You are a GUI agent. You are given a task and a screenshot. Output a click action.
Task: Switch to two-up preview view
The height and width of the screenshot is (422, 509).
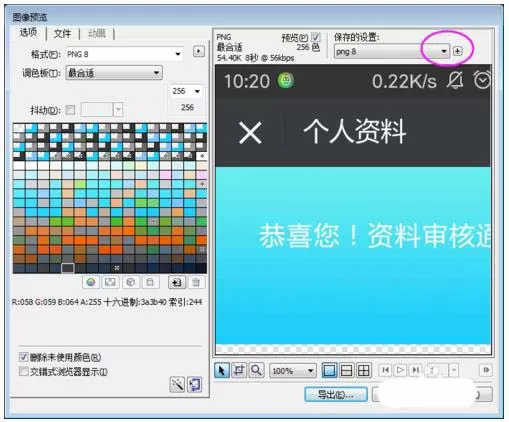pos(347,370)
